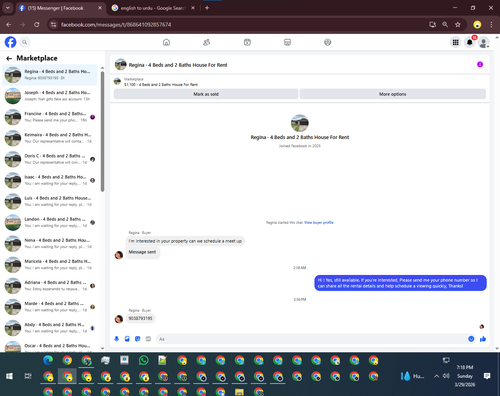Go back using the Marketplace arrow
The width and height of the screenshot is (500, 396).
[x=9, y=58]
